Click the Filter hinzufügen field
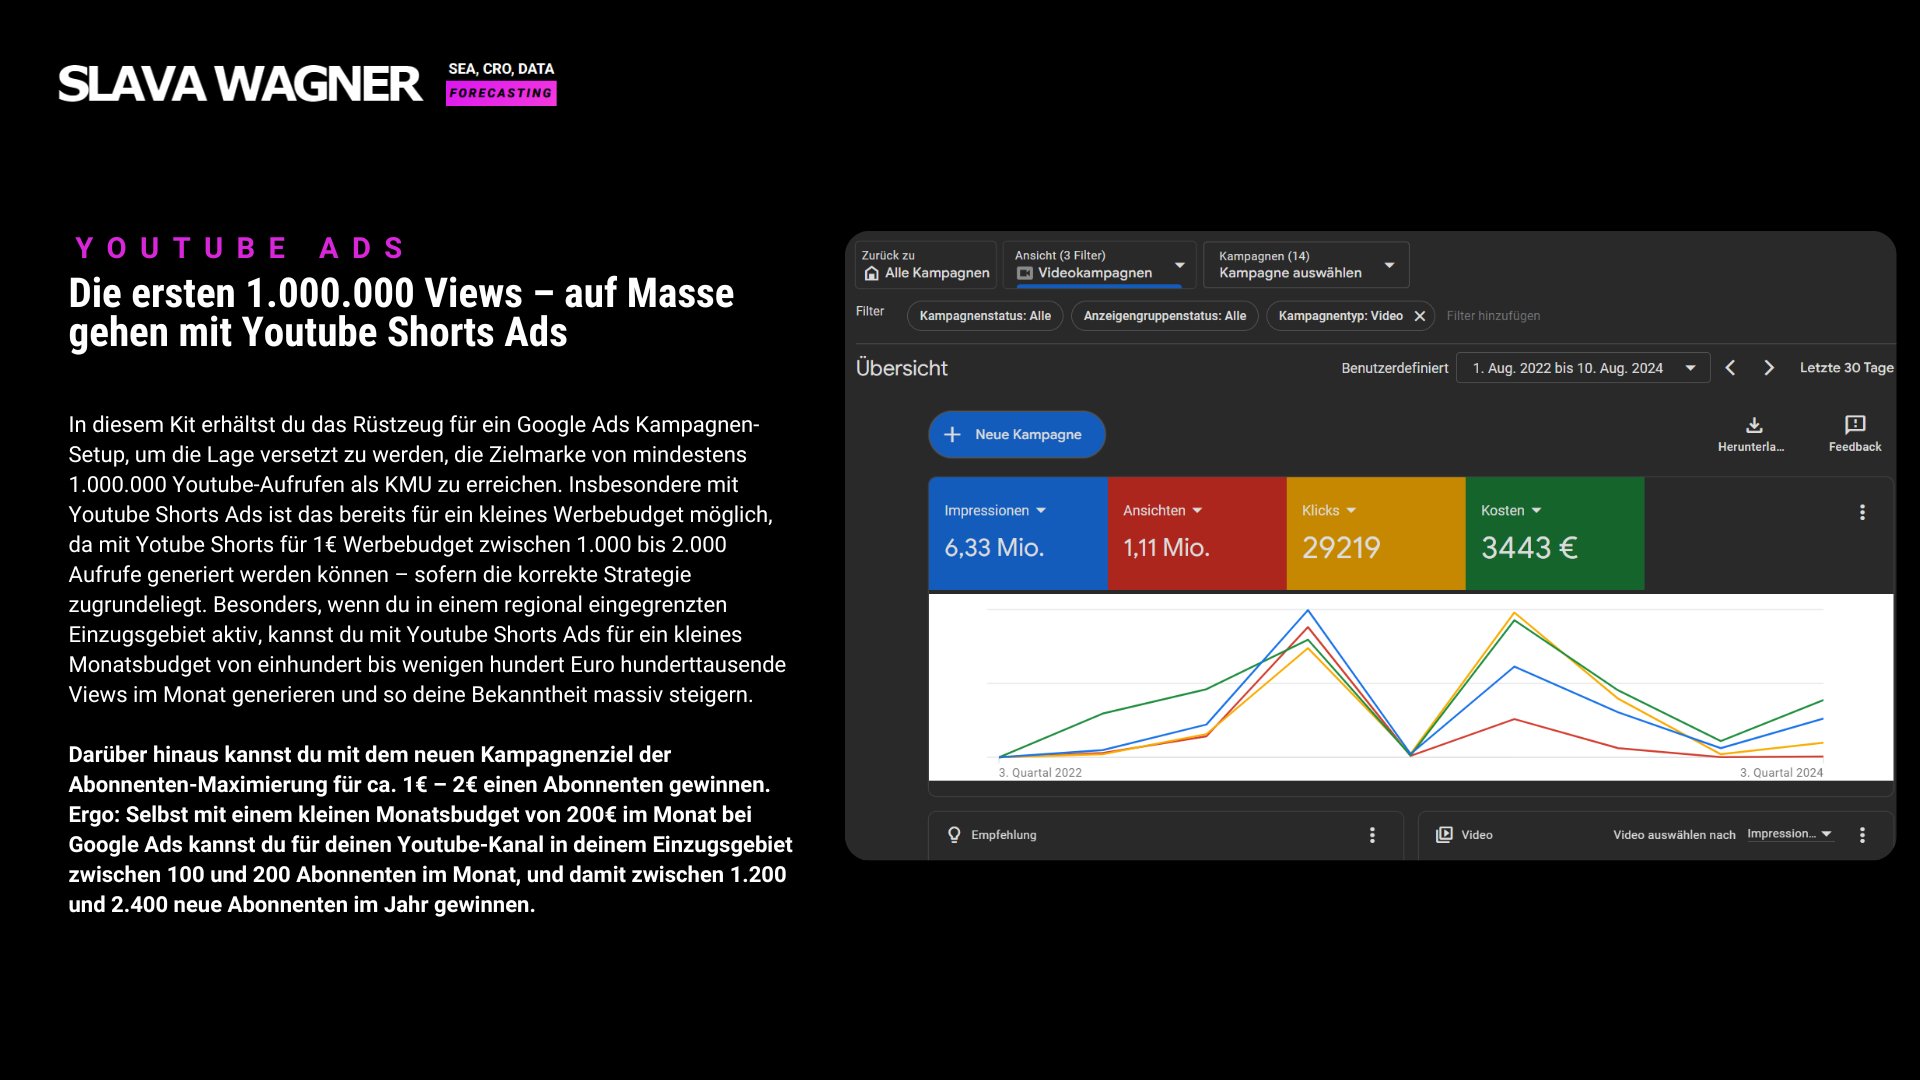This screenshot has height=1080, width=1920. 1493,316
